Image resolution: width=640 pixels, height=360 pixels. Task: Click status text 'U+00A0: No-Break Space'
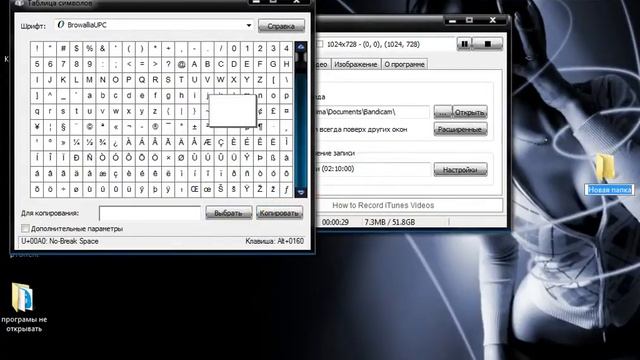60,241
